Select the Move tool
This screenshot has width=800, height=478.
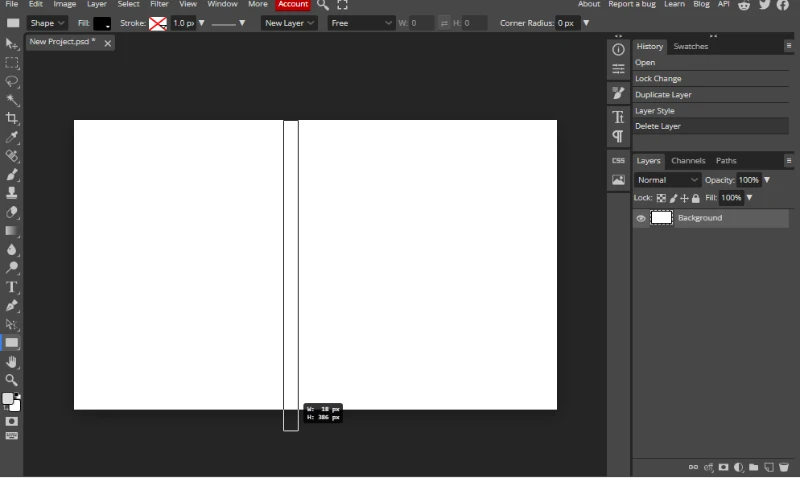[x=11, y=44]
